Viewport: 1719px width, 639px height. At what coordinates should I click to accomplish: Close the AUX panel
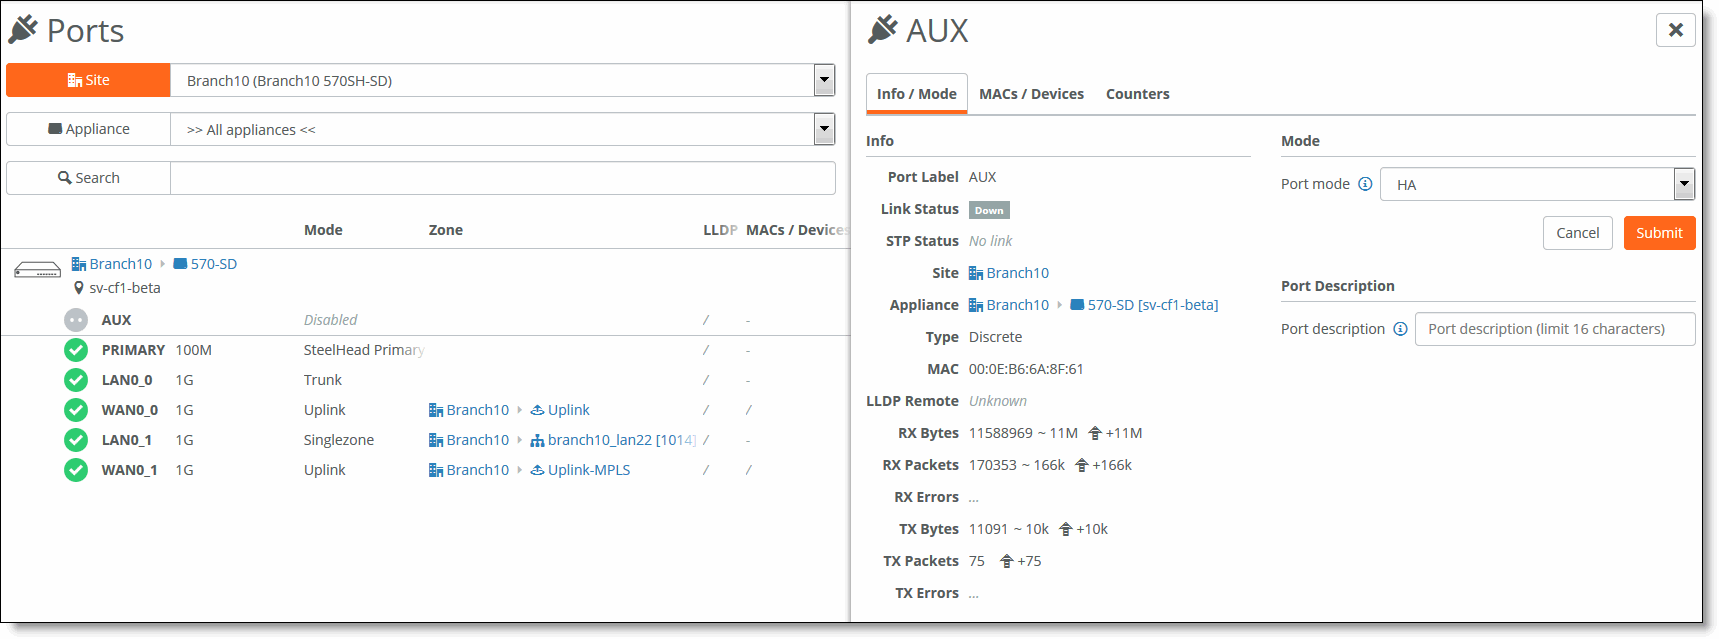coord(1676,30)
